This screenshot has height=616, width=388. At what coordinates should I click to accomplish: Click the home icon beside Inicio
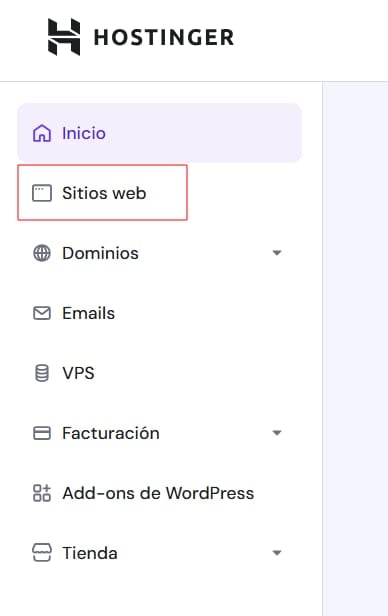coord(42,133)
